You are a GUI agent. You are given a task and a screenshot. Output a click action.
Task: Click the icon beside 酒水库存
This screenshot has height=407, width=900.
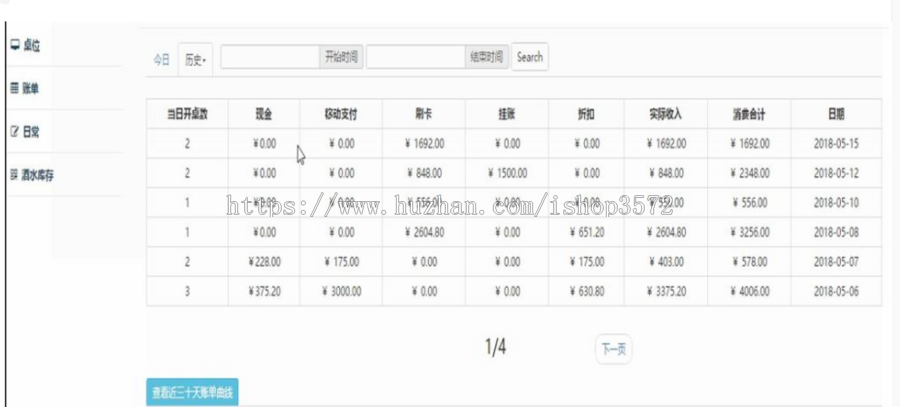point(14,175)
